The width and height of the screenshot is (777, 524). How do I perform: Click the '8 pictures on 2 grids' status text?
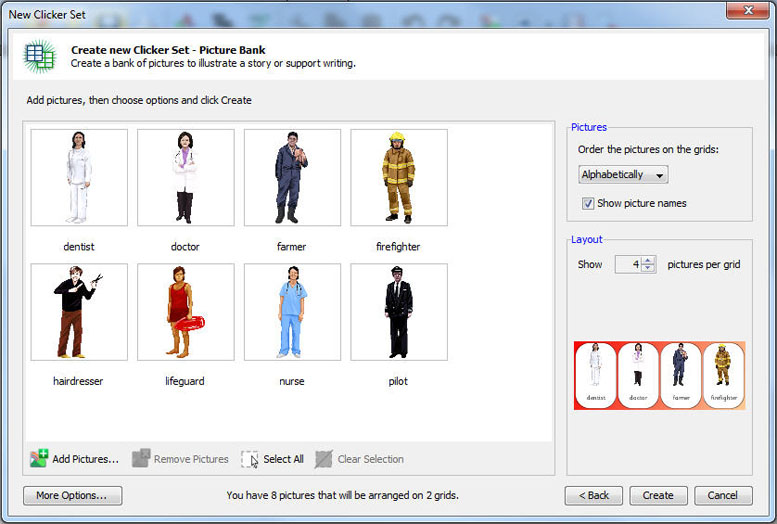tap(342, 495)
